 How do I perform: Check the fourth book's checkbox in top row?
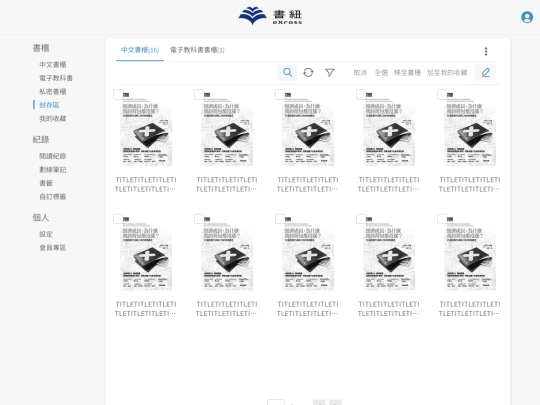pyautogui.click(x=361, y=94)
